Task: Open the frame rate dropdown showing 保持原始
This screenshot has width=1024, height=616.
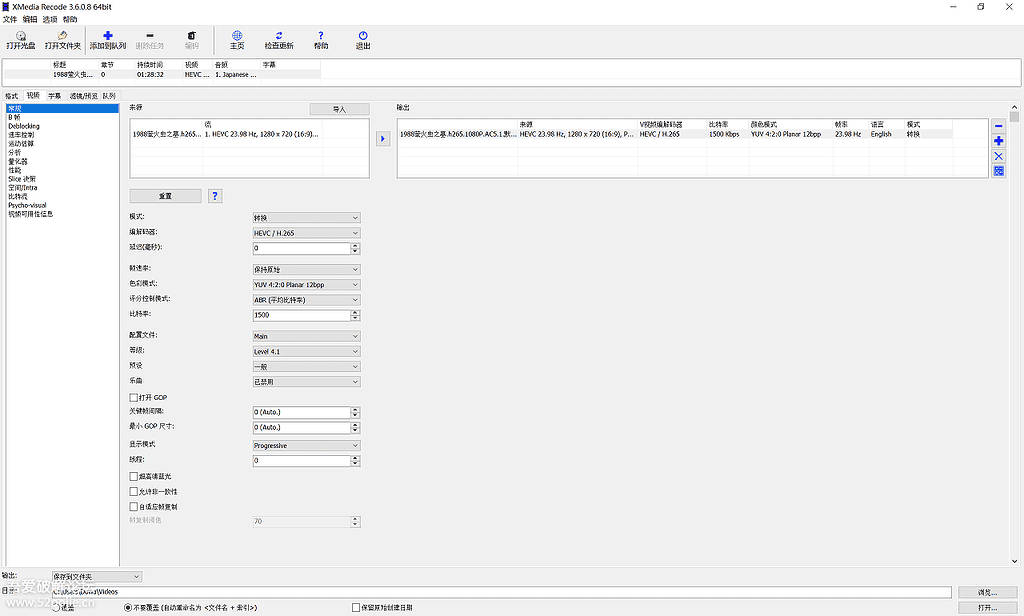Action: point(306,269)
